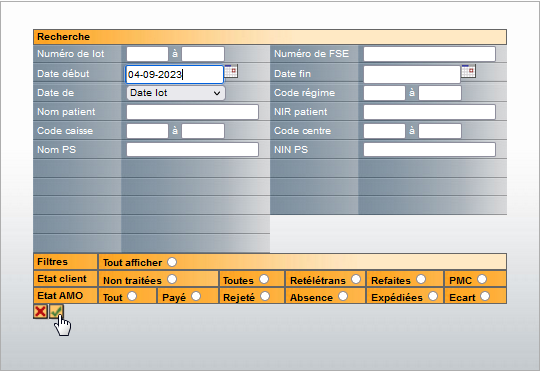
Task: Select the Toutes client state radio
Action: click(264, 279)
